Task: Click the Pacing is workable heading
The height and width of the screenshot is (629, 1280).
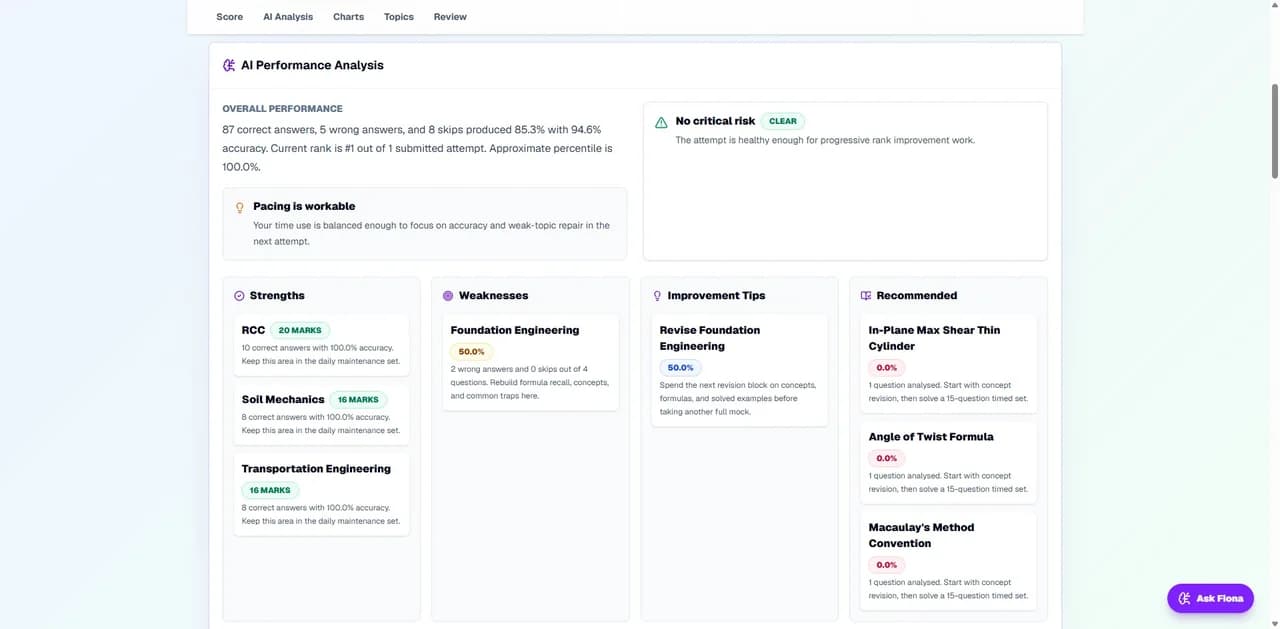Action: 304,206
